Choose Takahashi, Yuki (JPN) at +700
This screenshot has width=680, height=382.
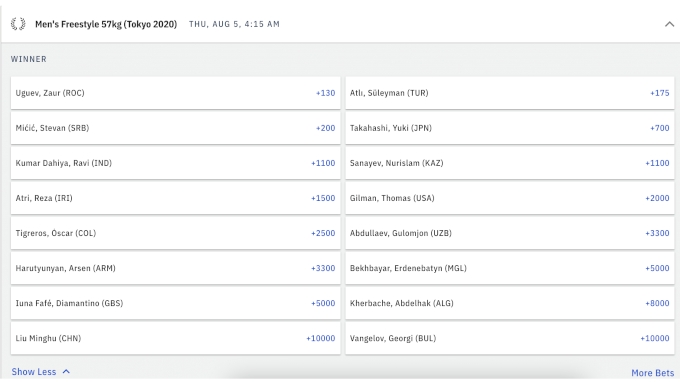click(510, 128)
